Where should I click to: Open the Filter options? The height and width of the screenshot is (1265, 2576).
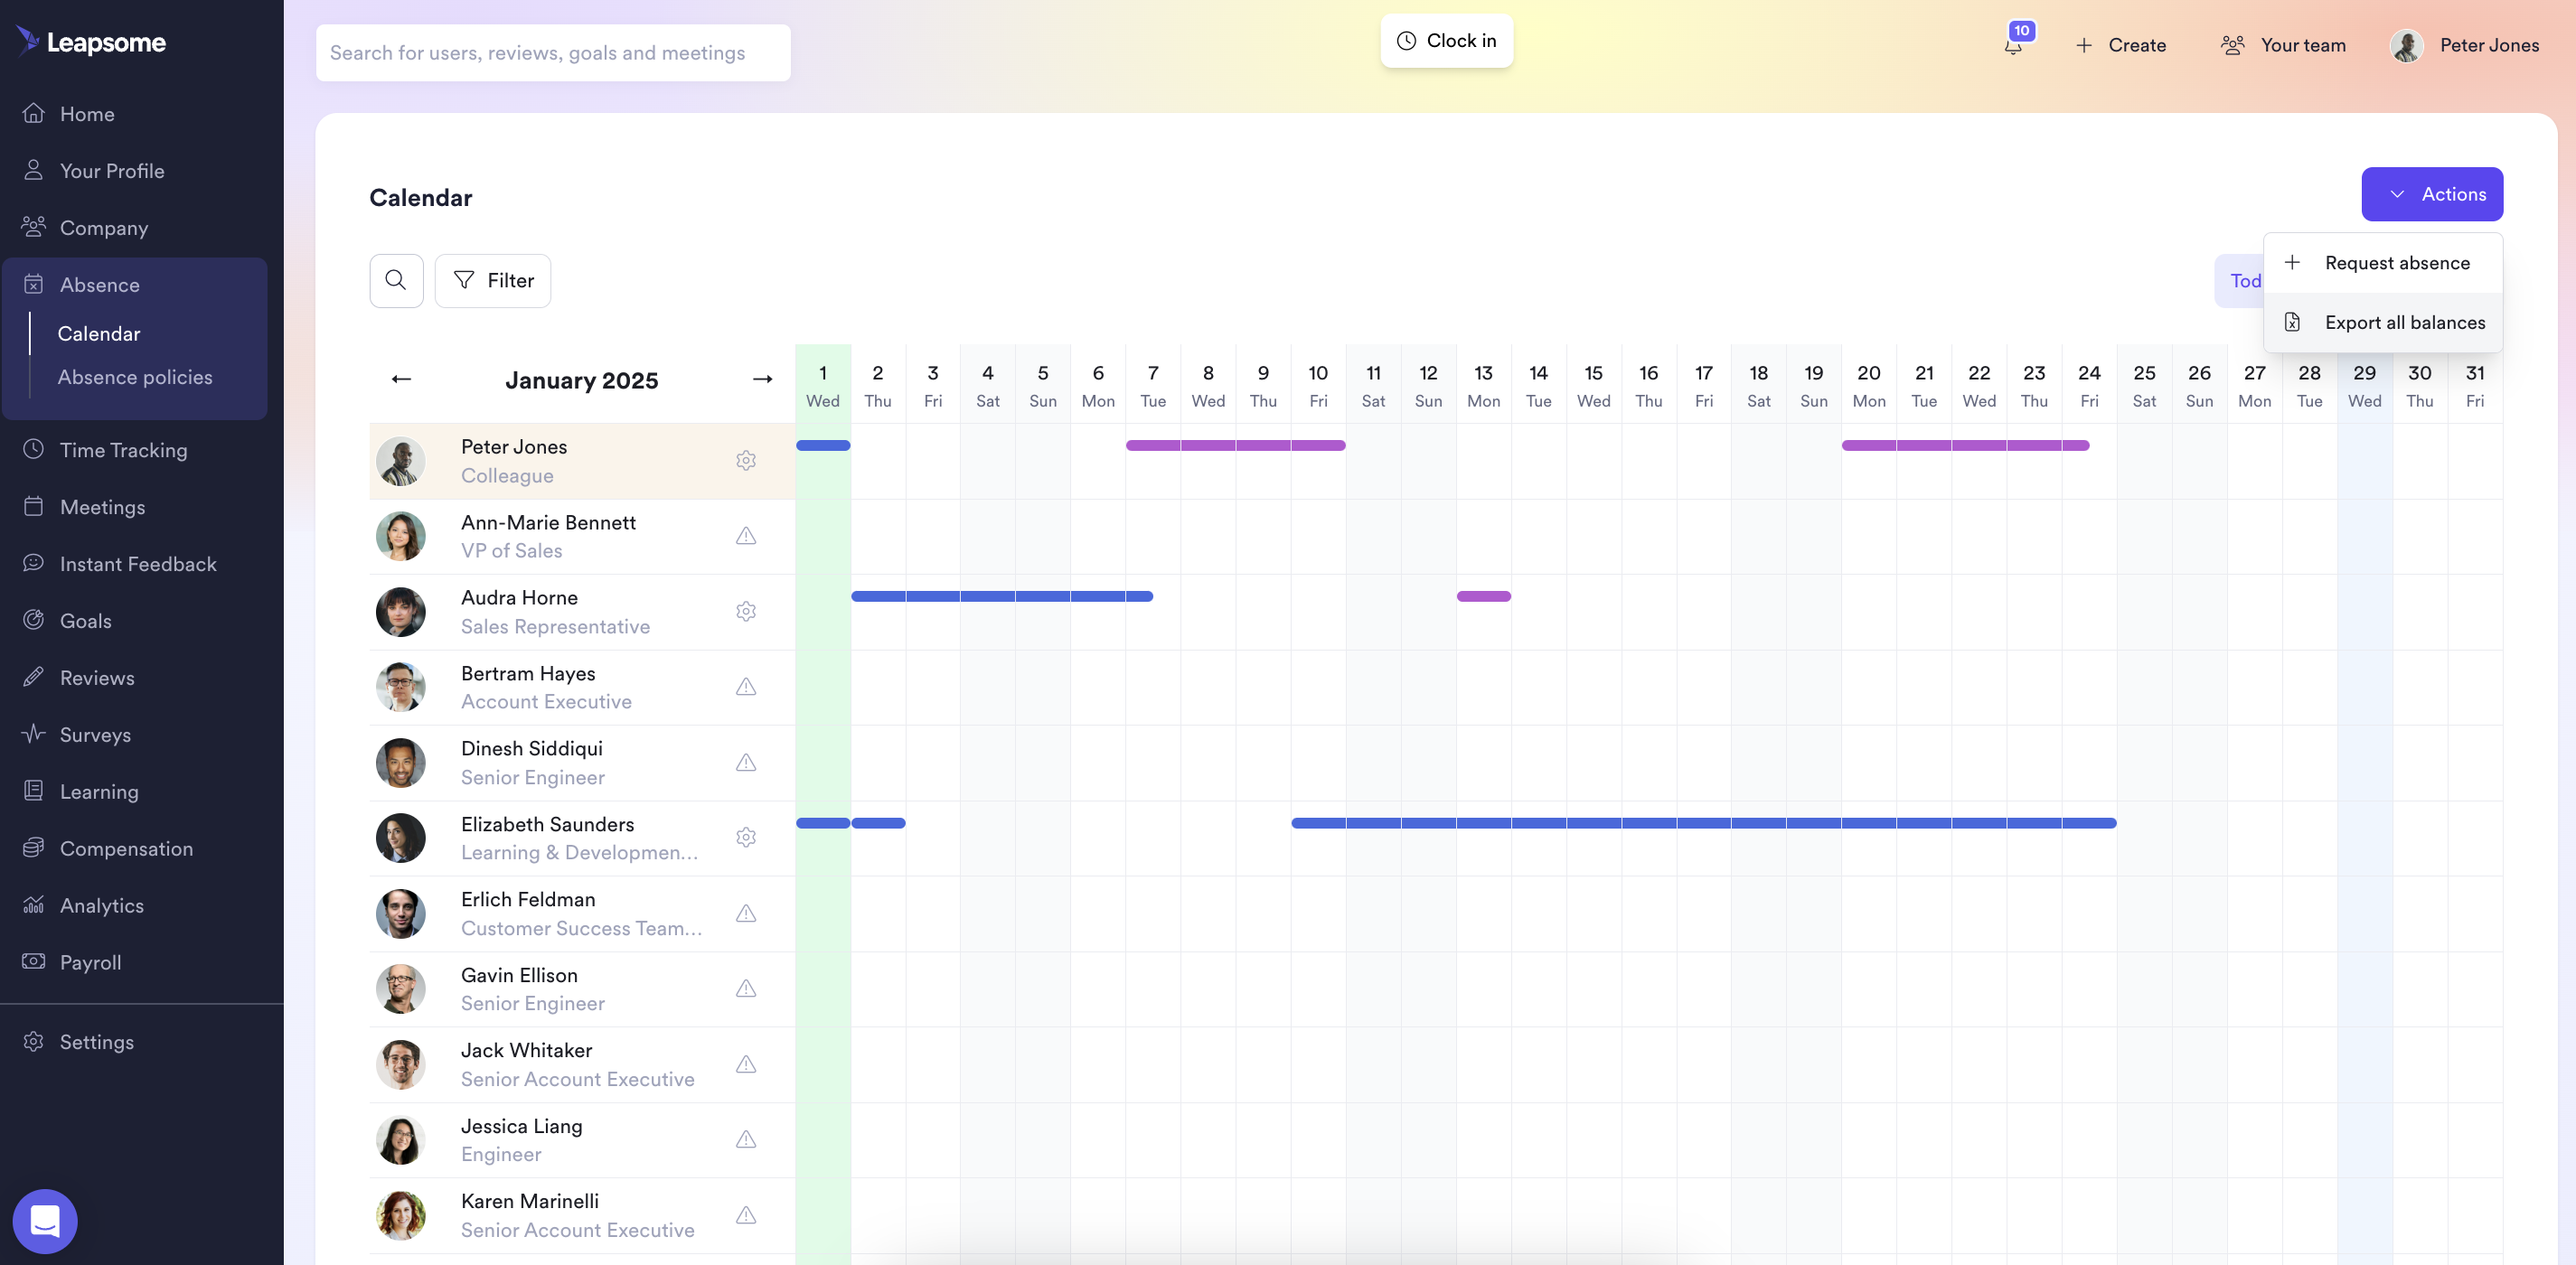[x=493, y=281]
